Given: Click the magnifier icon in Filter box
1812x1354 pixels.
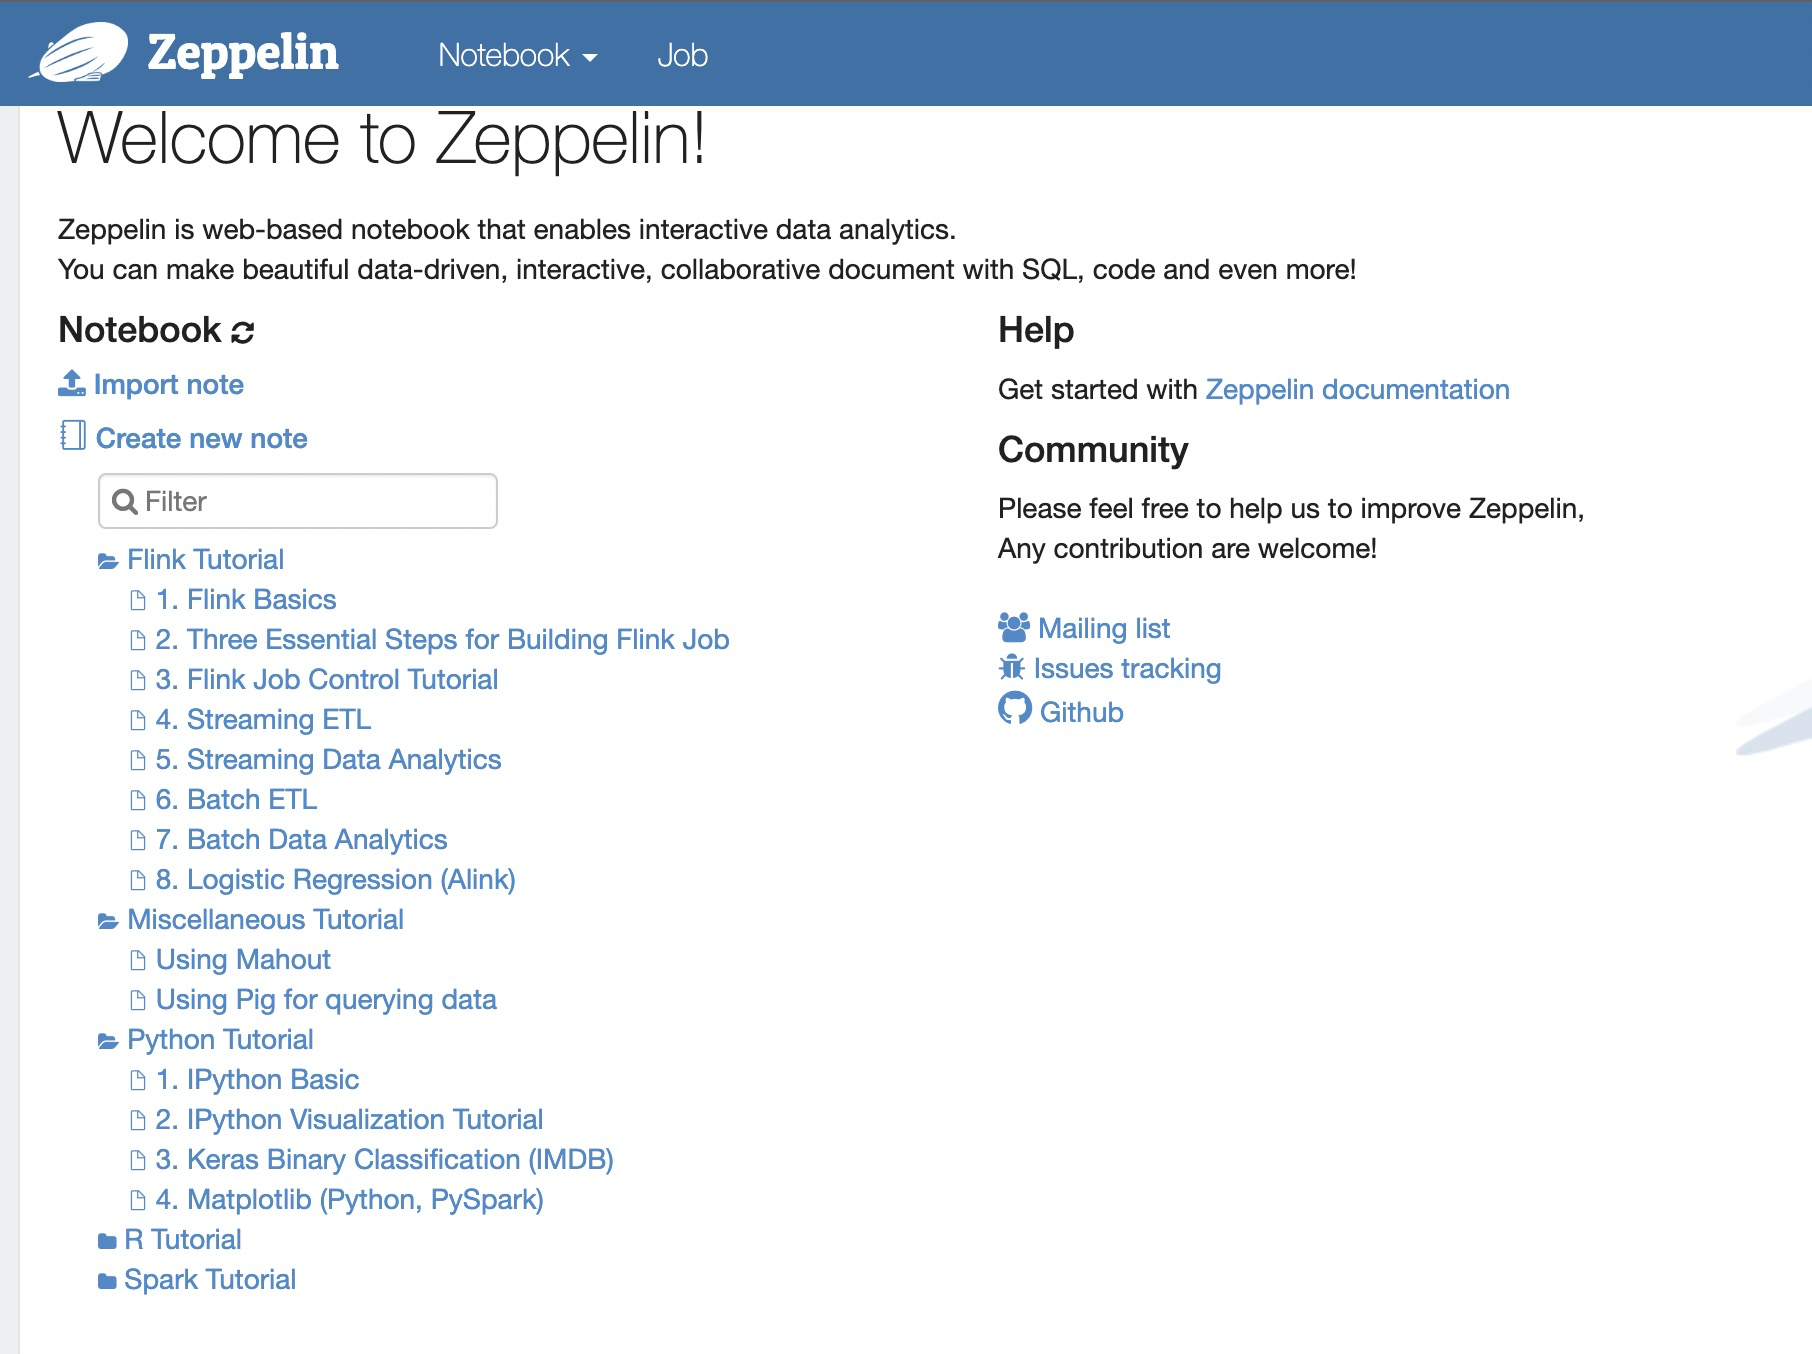Looking at the screenshot, I should point(125,501).
